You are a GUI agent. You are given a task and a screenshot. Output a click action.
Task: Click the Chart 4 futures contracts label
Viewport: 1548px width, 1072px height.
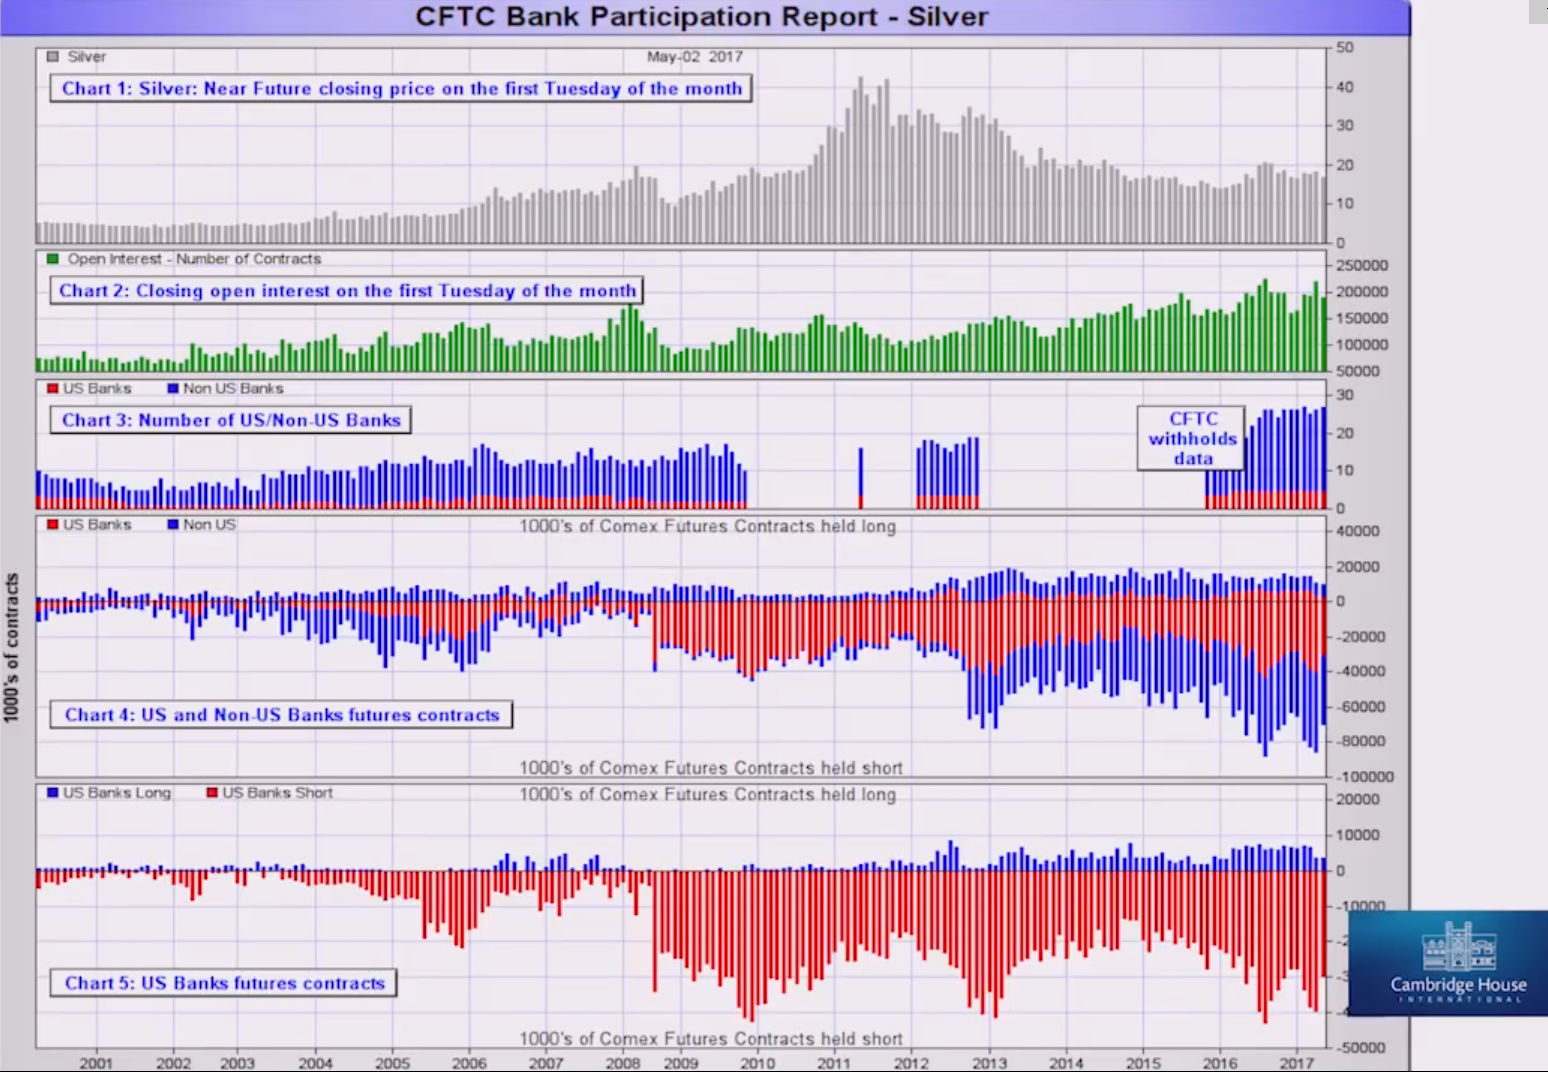click(281, 715)
